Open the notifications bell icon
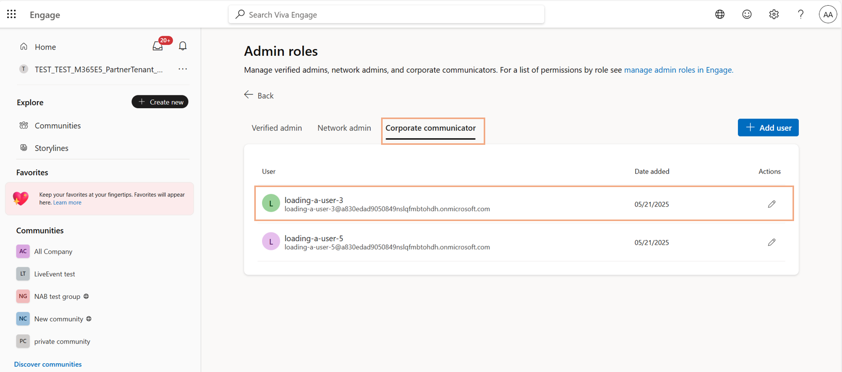842x372 pixels. point(183,46)
